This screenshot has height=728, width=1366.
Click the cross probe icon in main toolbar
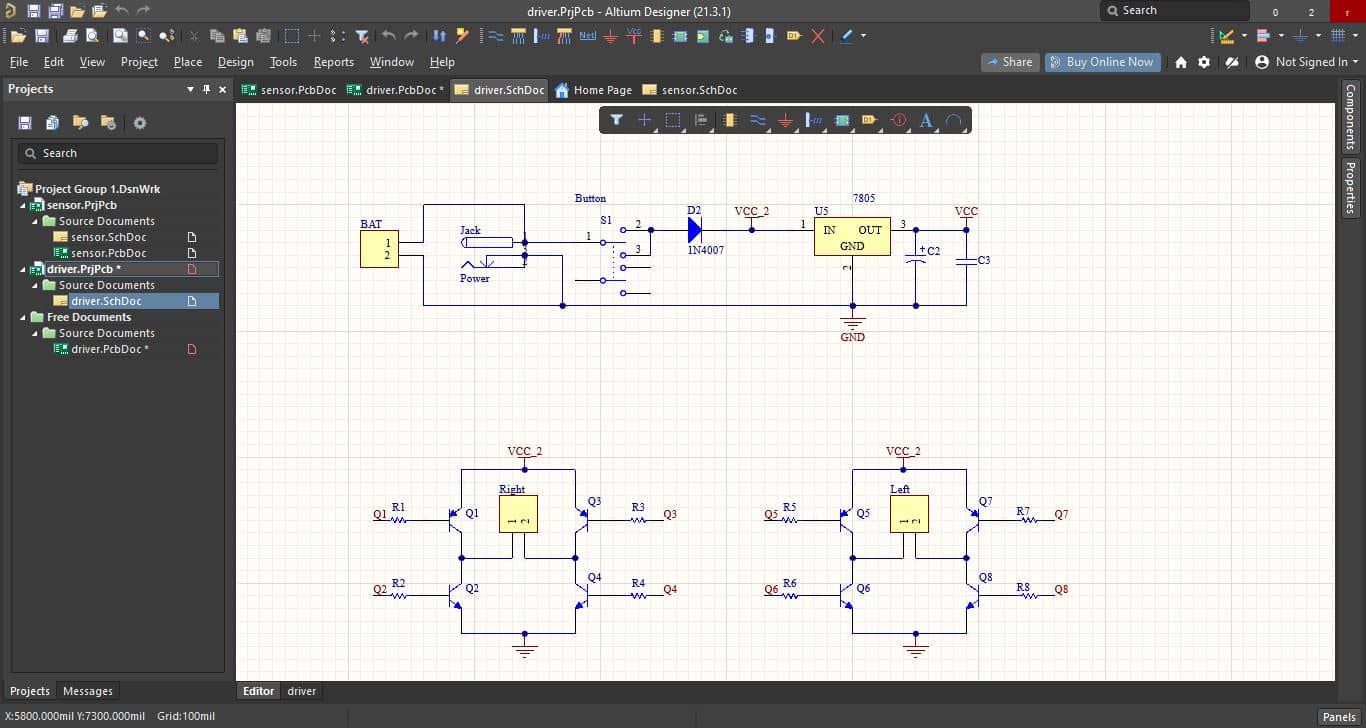462,36
